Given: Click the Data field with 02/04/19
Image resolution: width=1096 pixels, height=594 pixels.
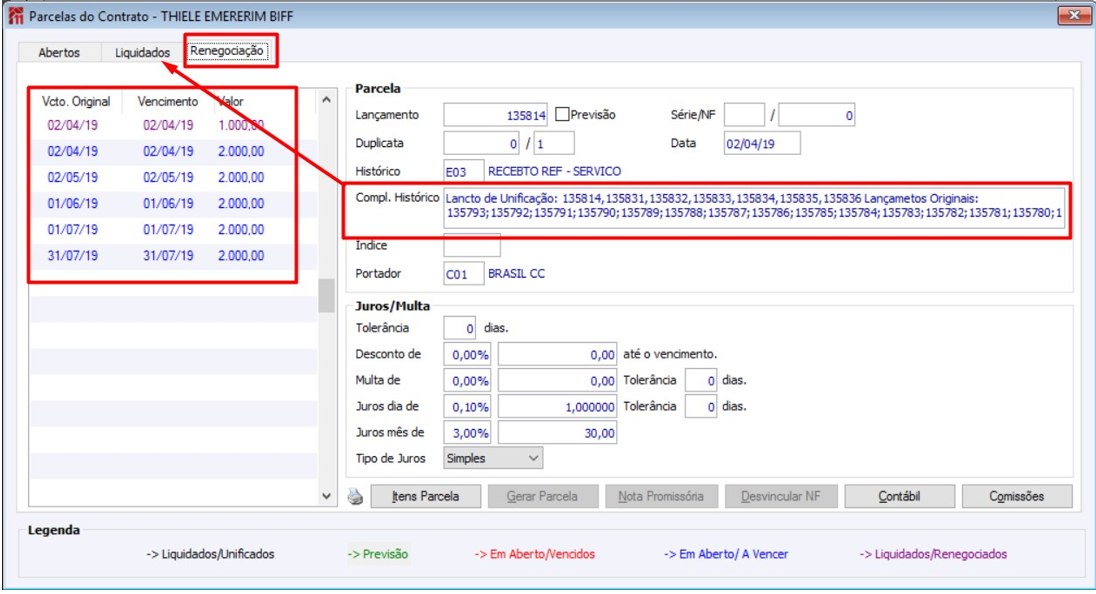Looking at the screenshot, I should click(762, 144).
